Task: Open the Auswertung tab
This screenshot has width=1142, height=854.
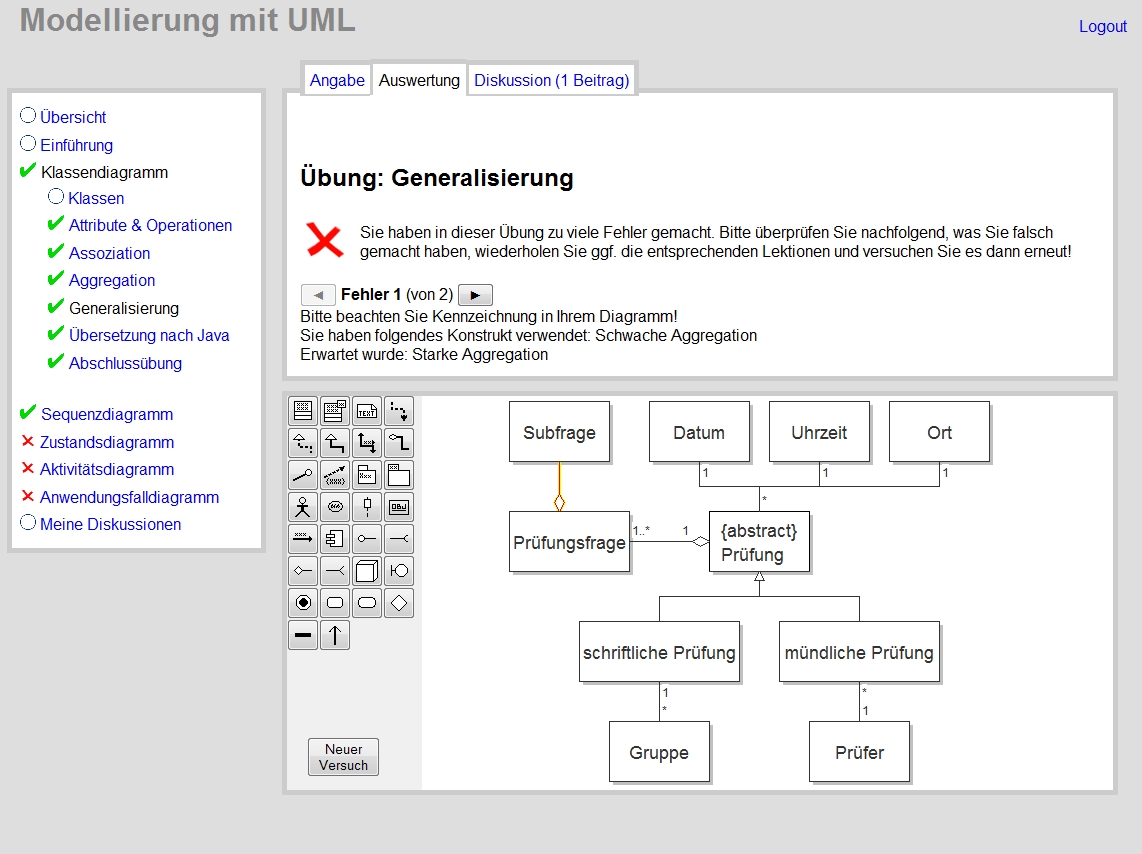Action: (420, 80)
